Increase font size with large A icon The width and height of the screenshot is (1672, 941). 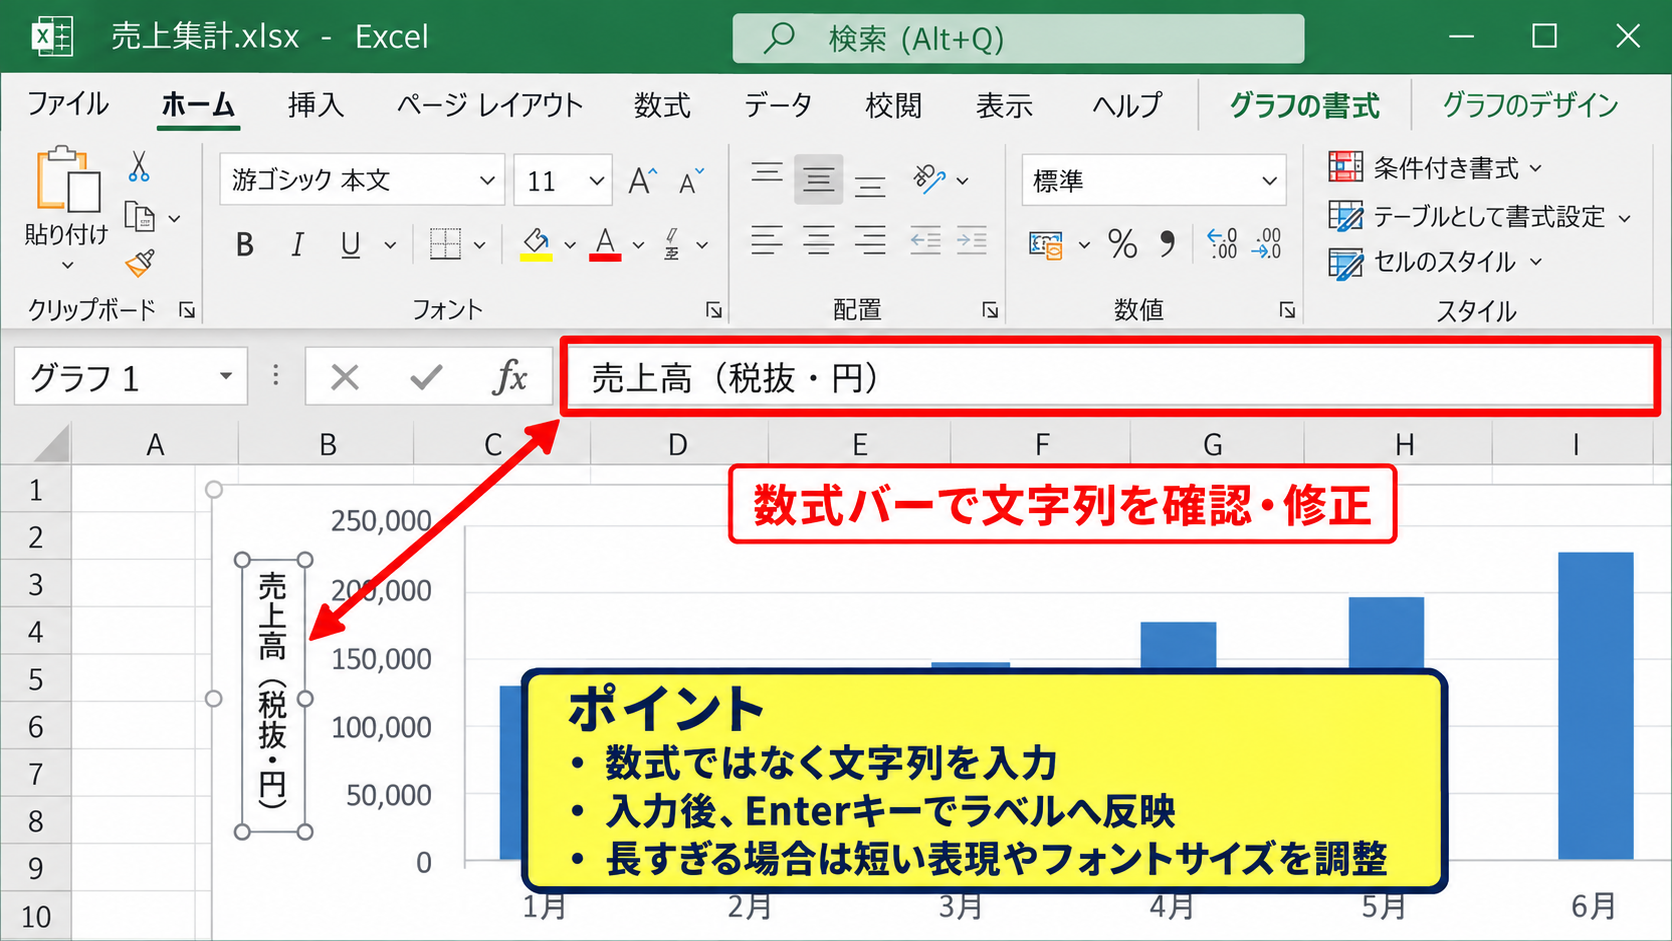(x=642, y=181)
